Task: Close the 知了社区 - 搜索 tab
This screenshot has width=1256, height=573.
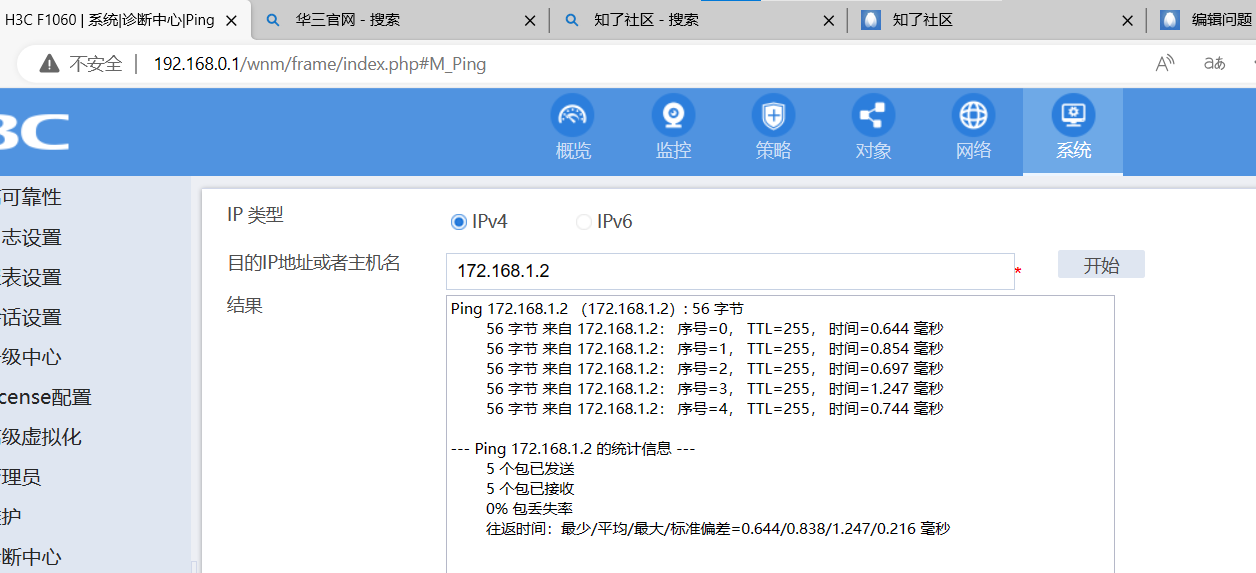Action: coord(828,20)
